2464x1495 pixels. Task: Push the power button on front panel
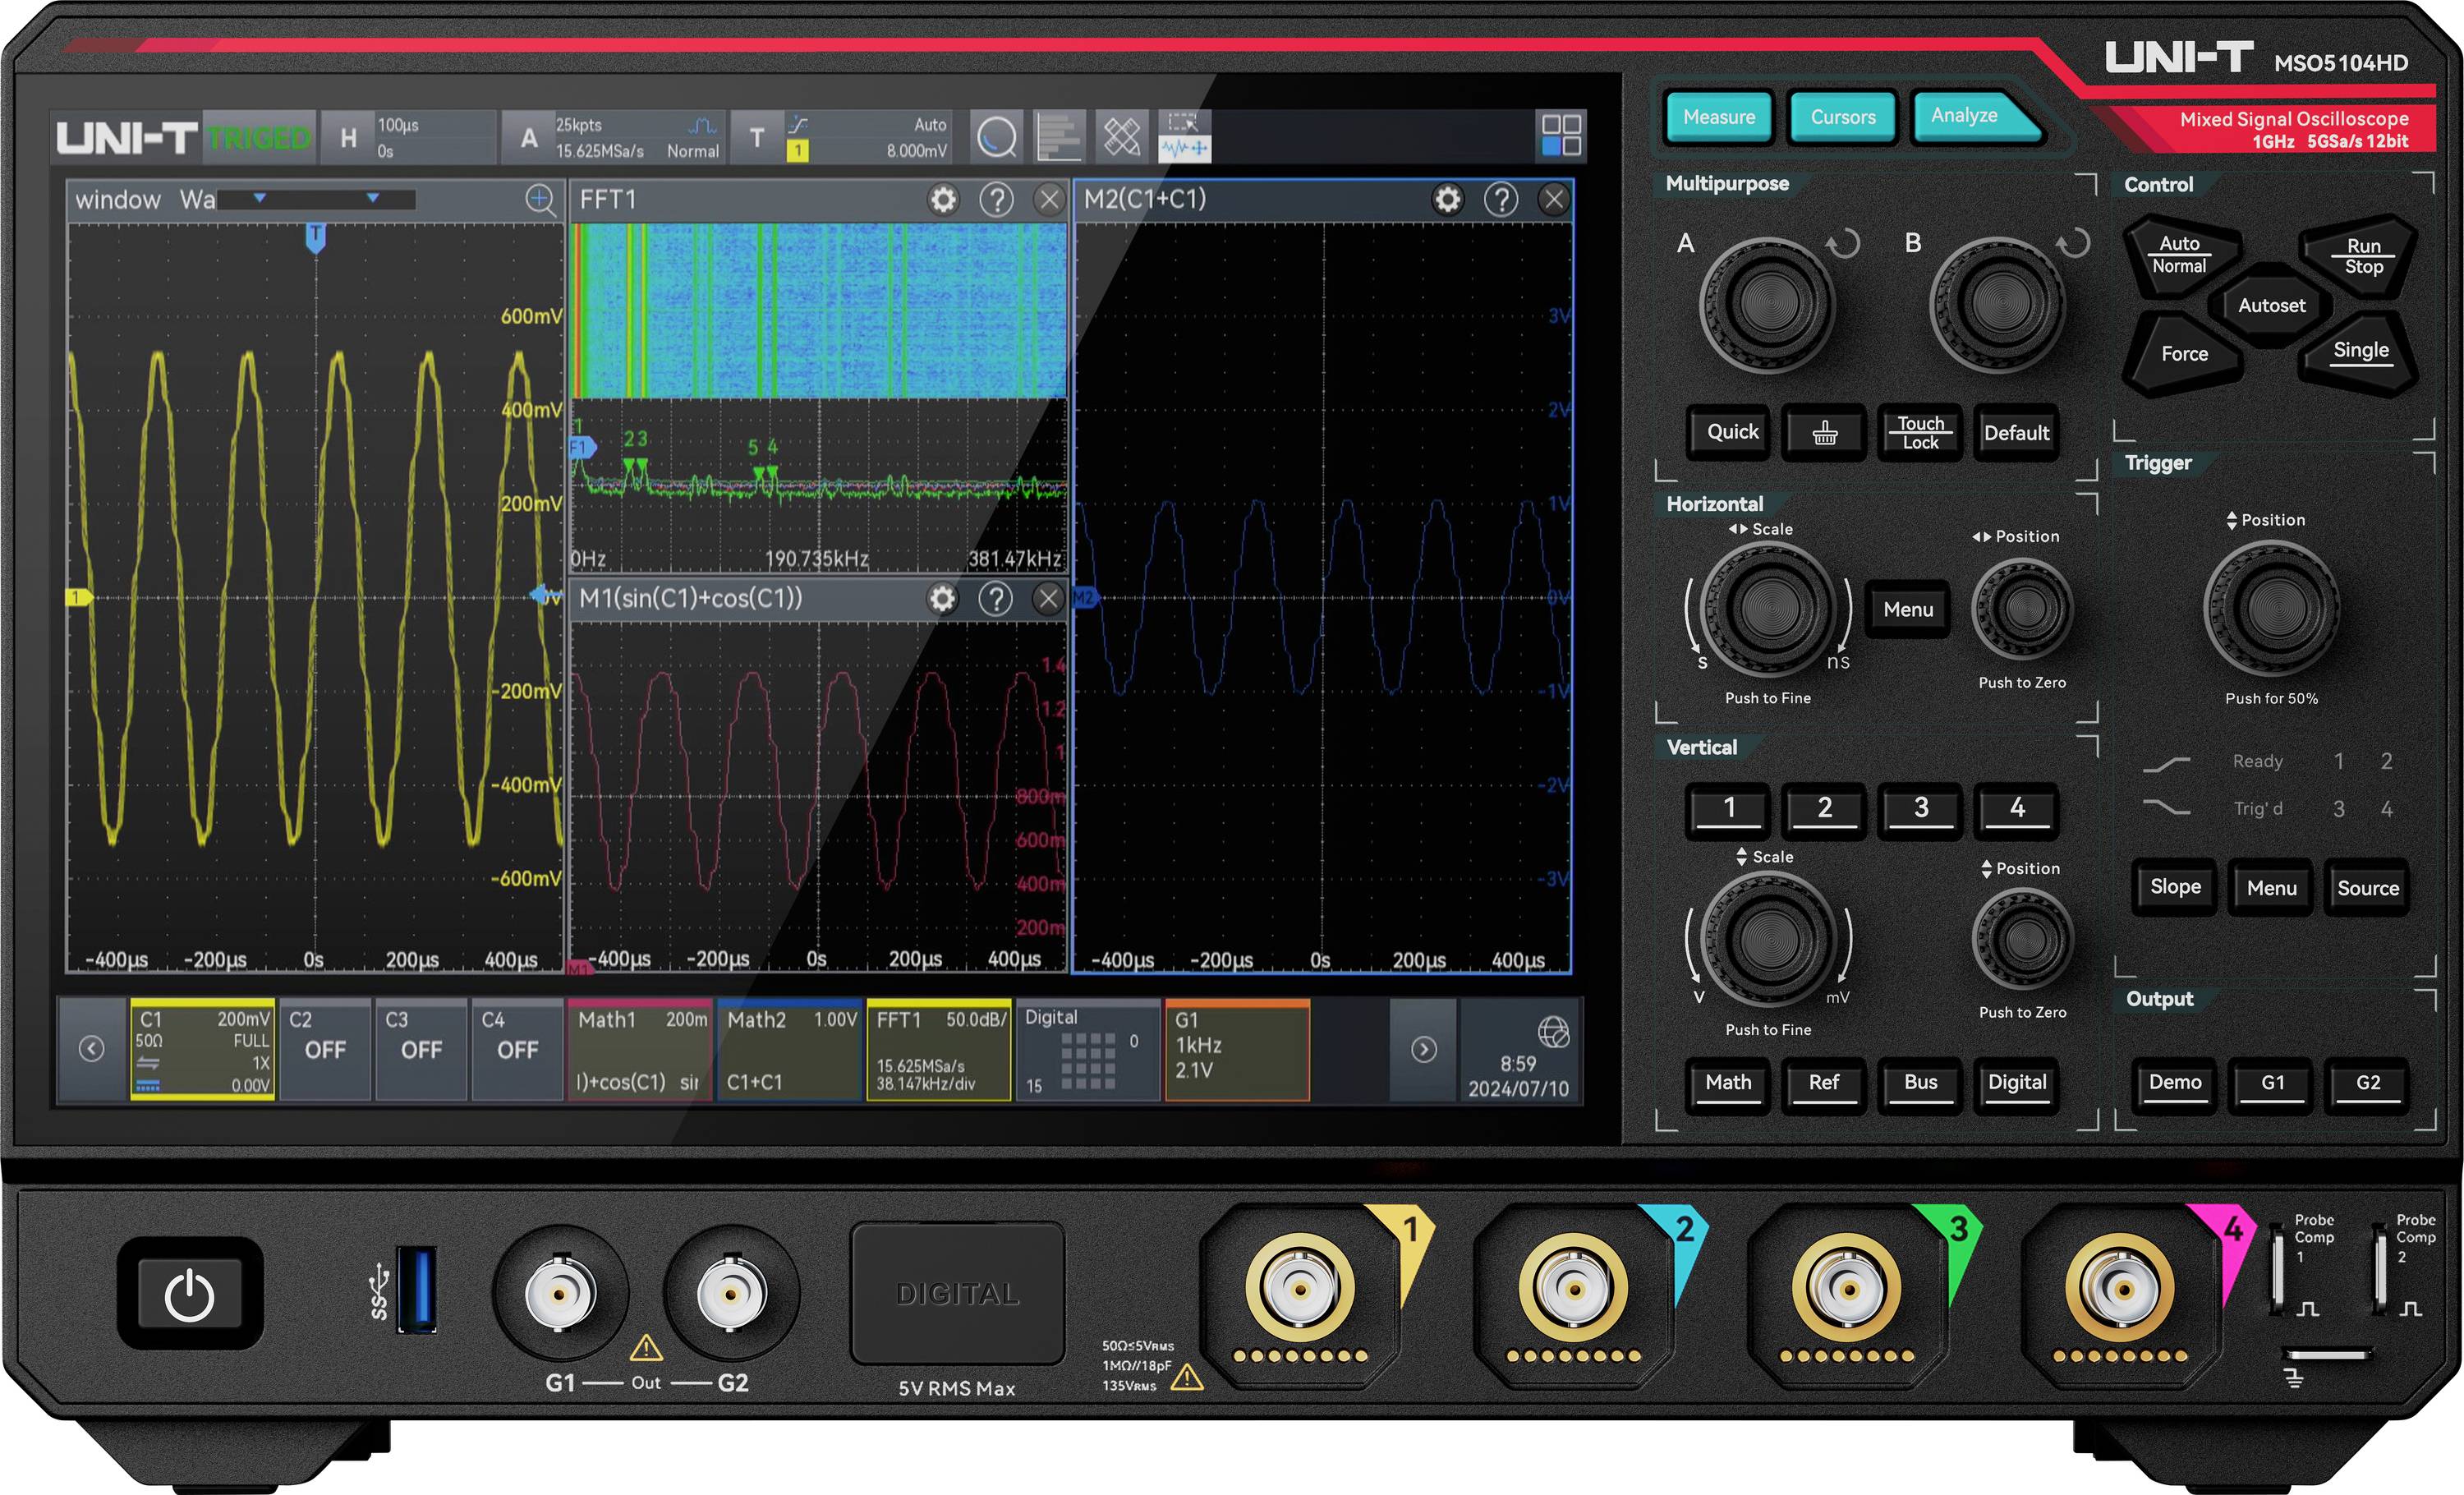[x=190, y=1294]
